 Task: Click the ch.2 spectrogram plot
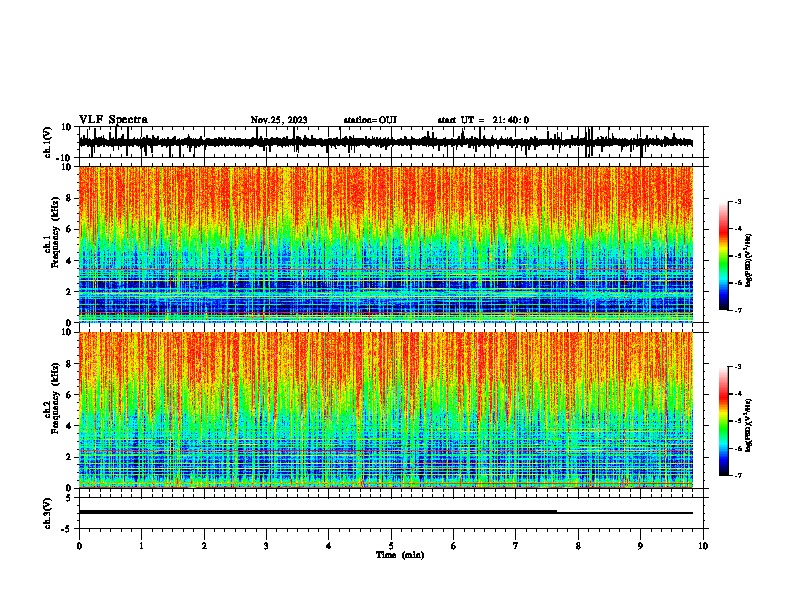386,410
